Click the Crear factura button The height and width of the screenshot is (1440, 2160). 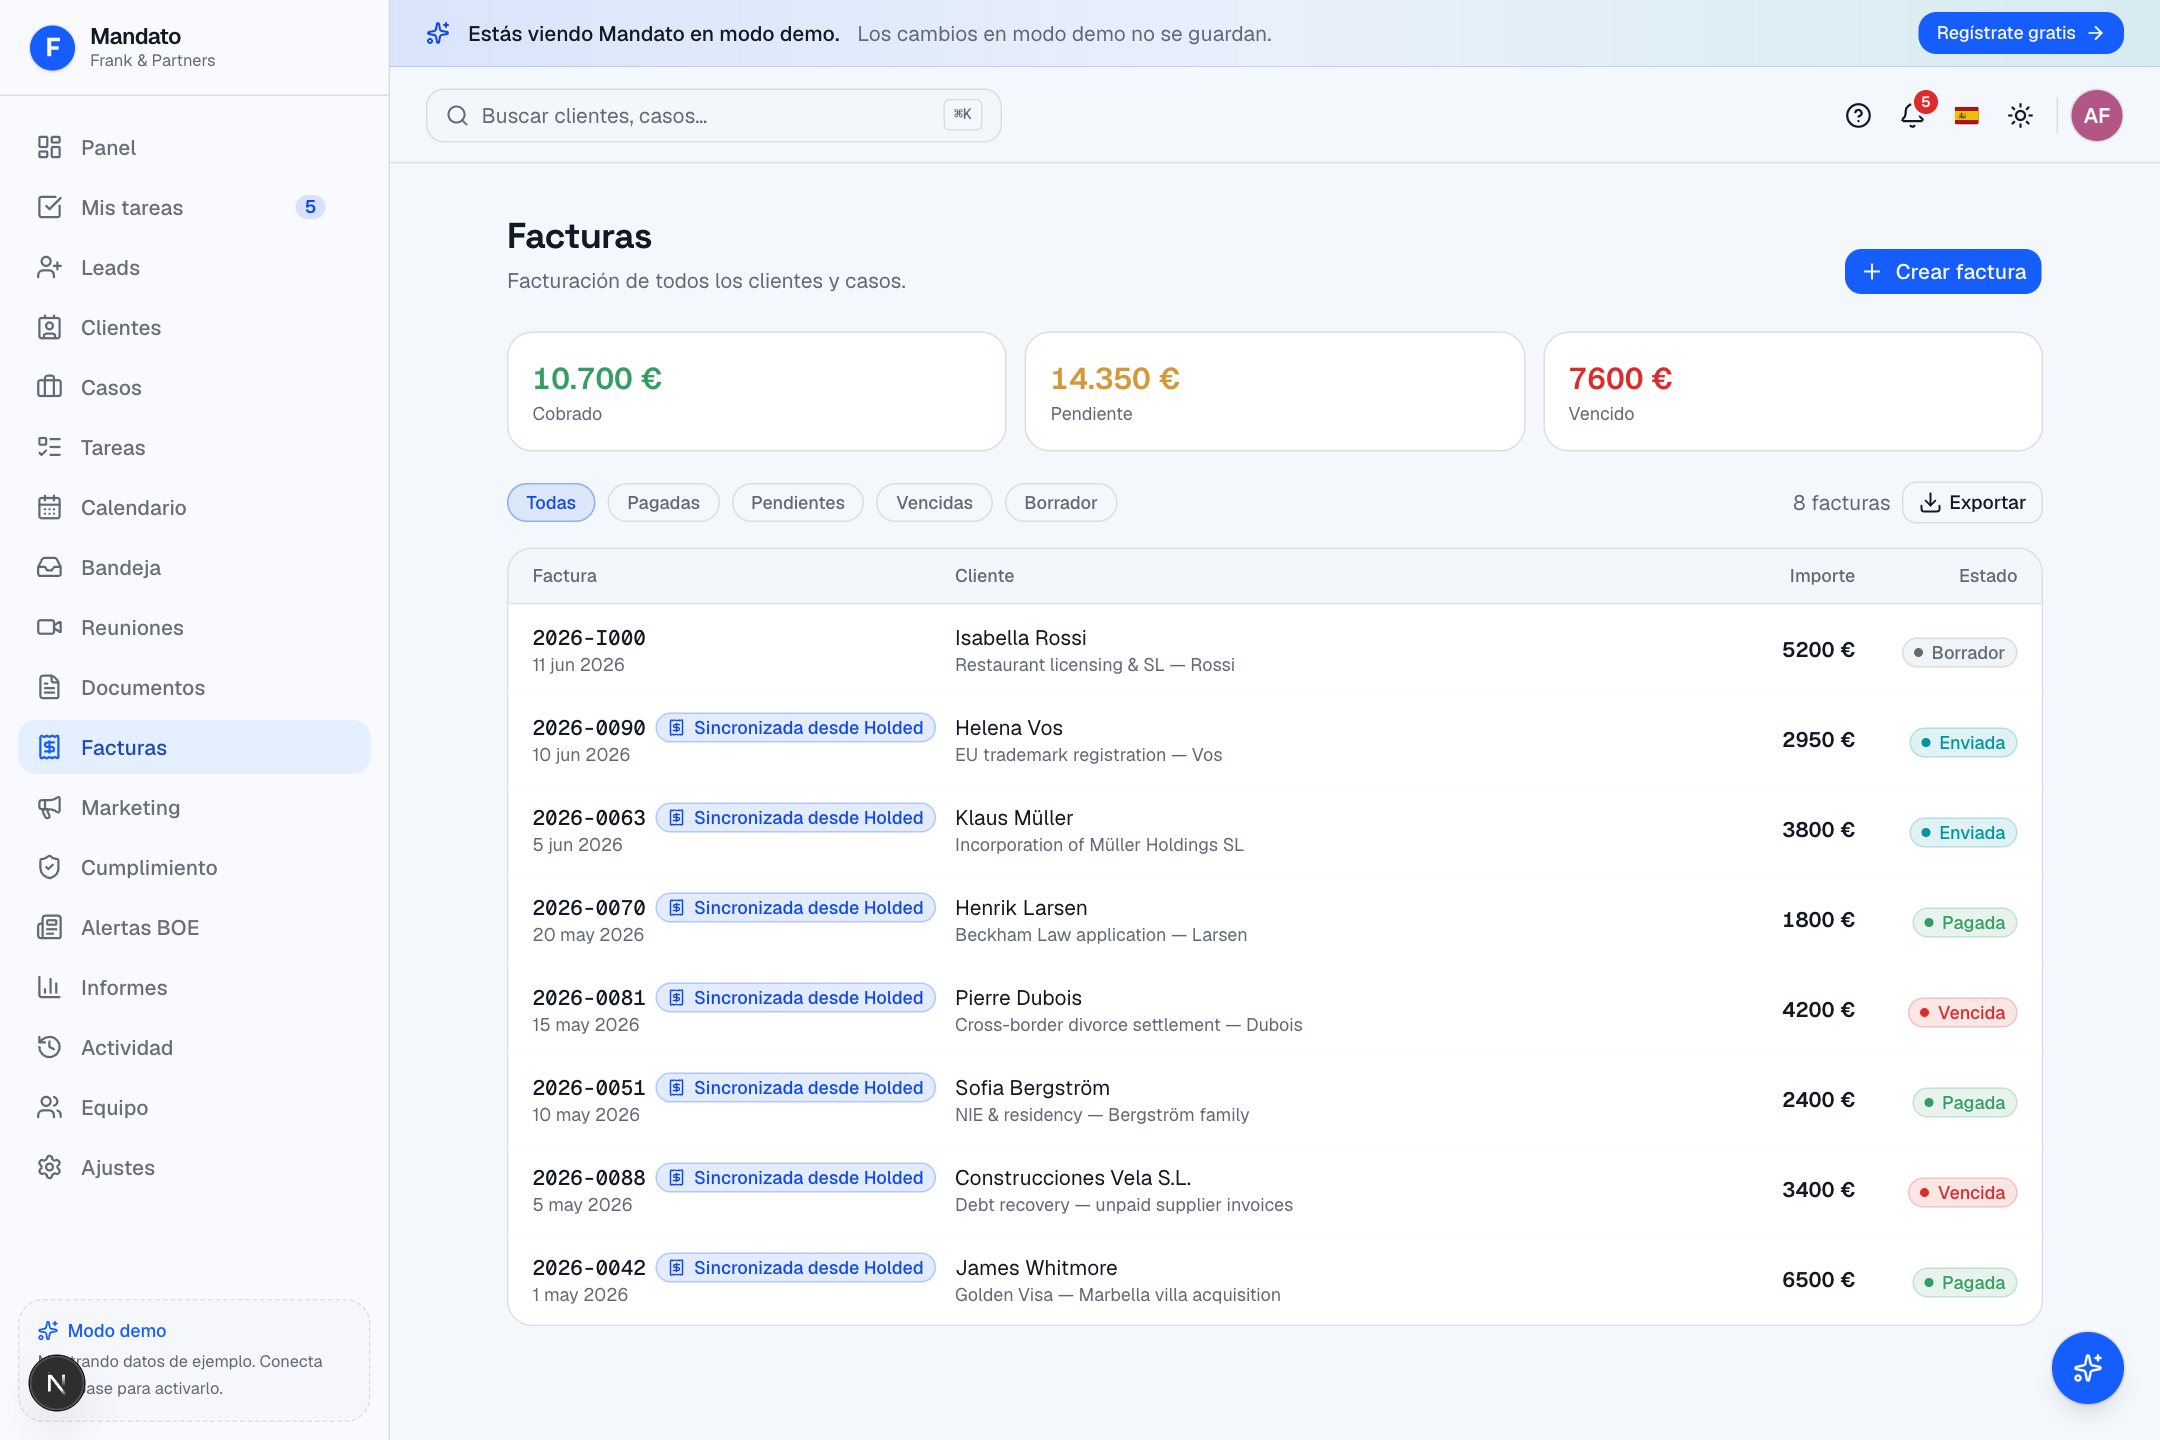point(1943,272)
